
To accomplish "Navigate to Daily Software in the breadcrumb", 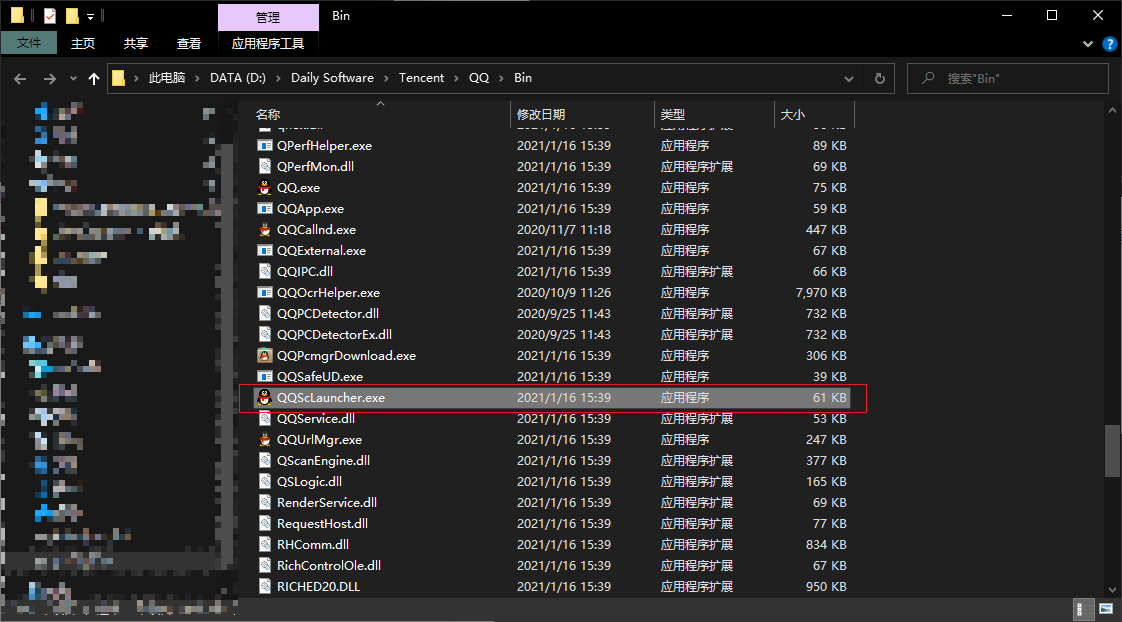I will (x=332, y=78).
